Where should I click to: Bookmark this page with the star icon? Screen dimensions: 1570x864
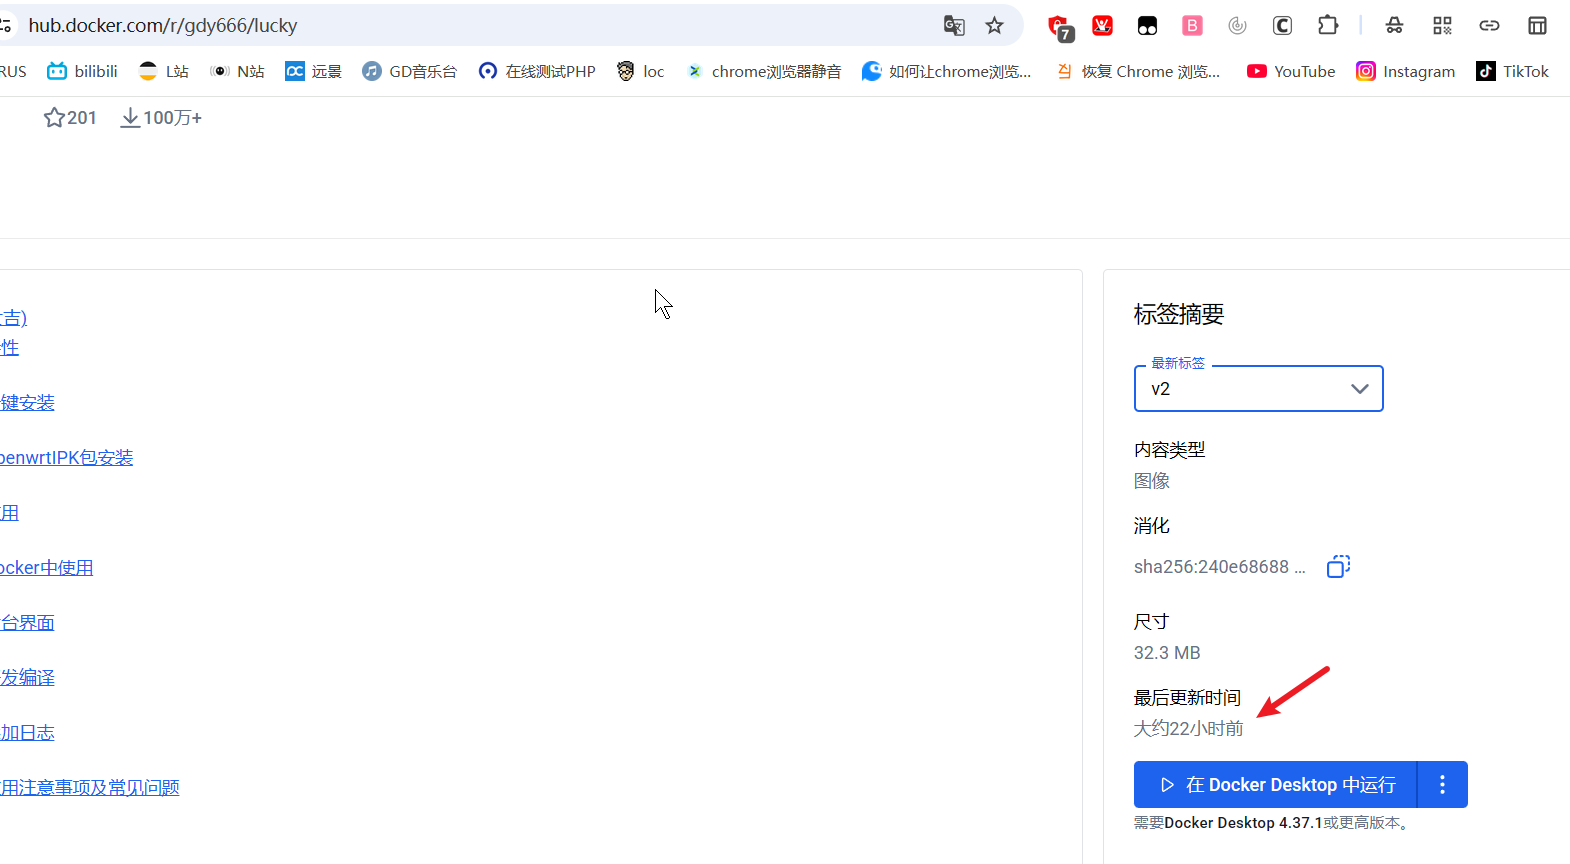(x=994, y=26)
